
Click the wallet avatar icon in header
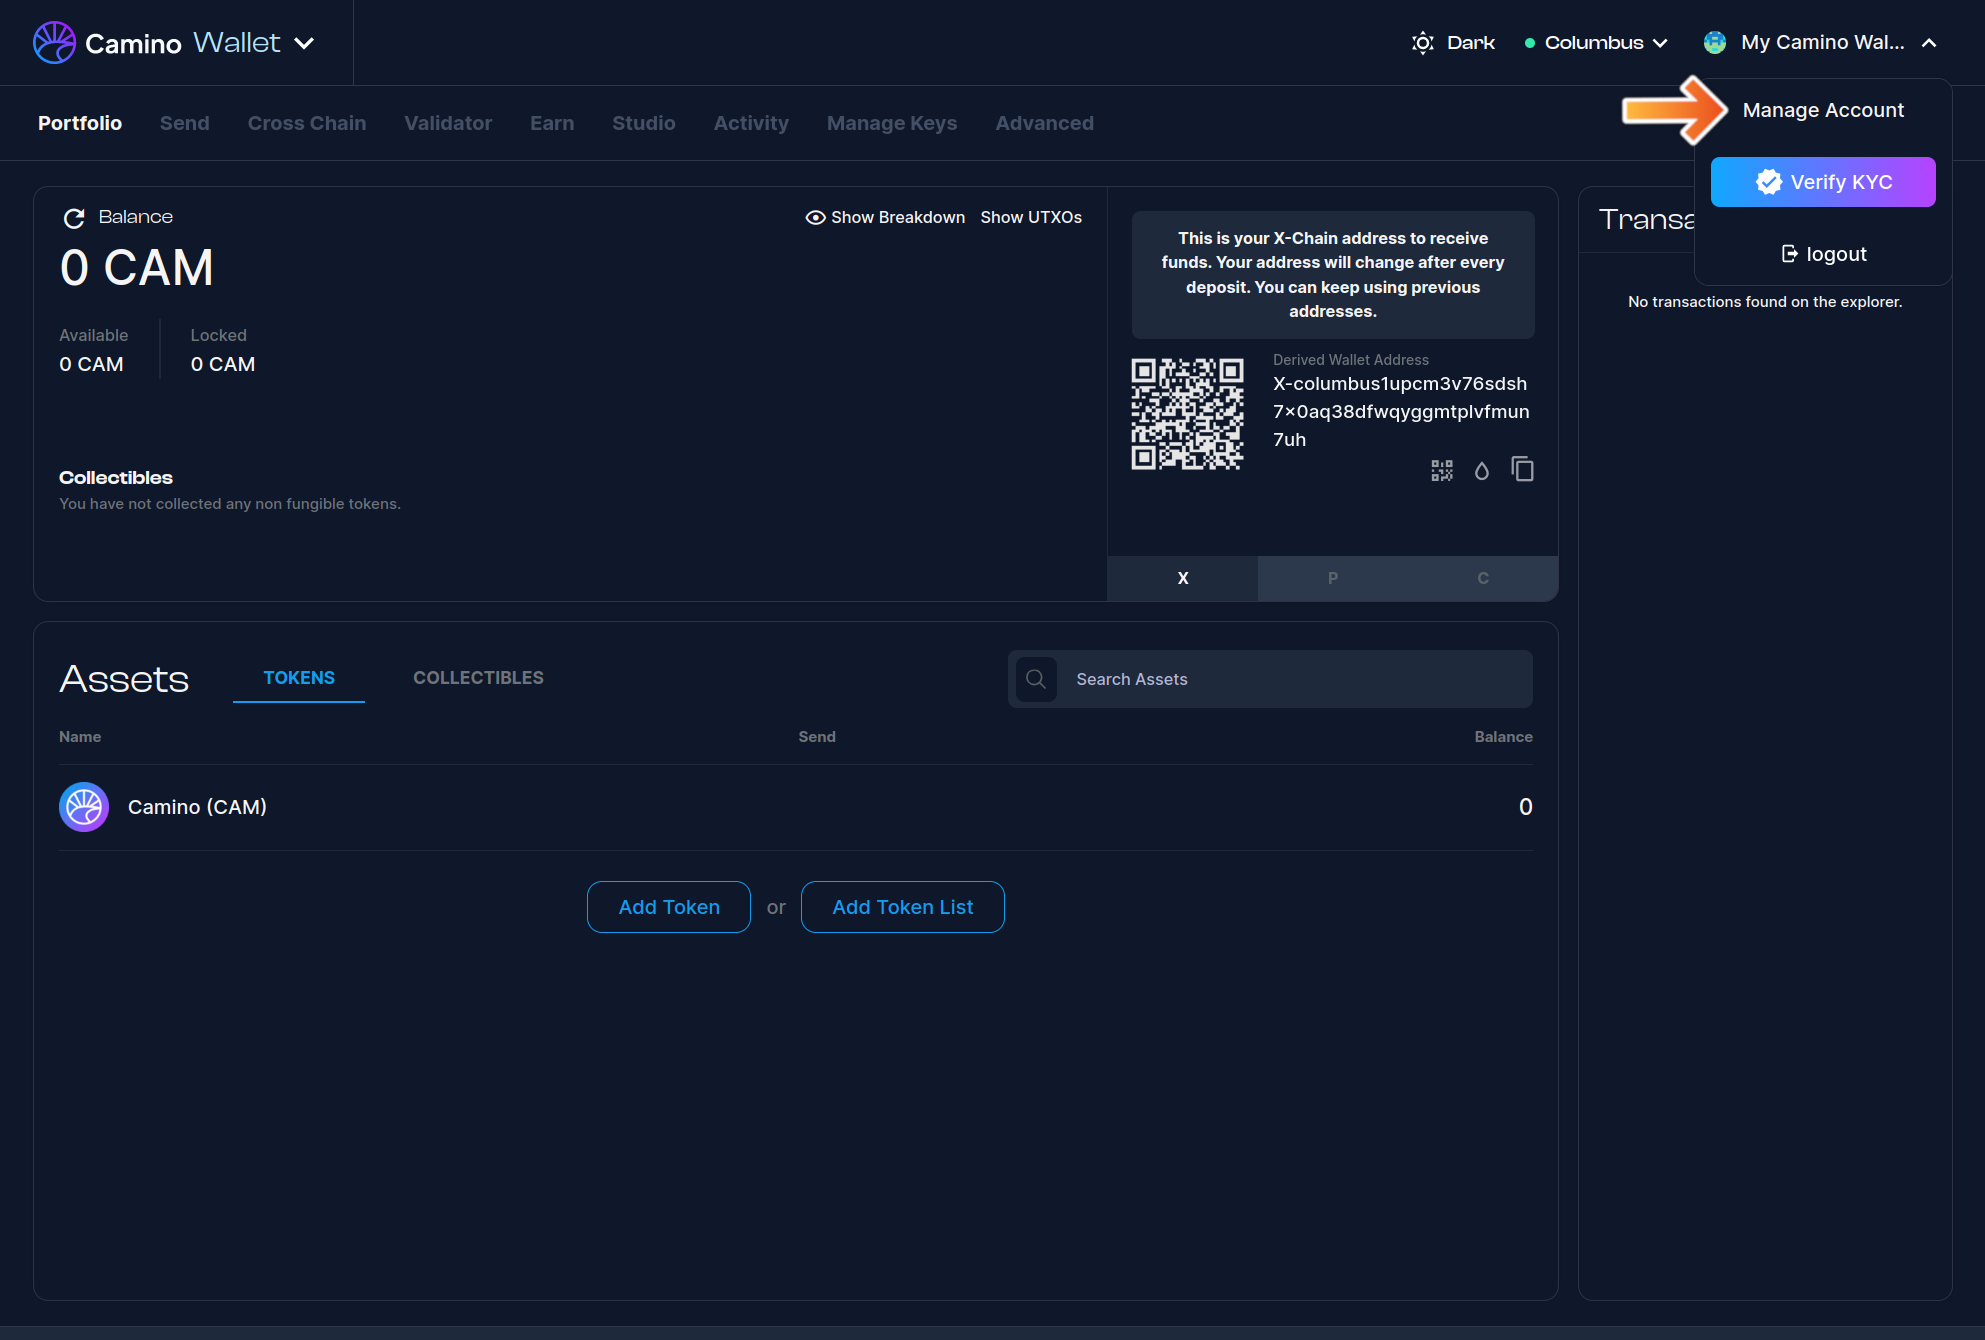coord(1714,42)
